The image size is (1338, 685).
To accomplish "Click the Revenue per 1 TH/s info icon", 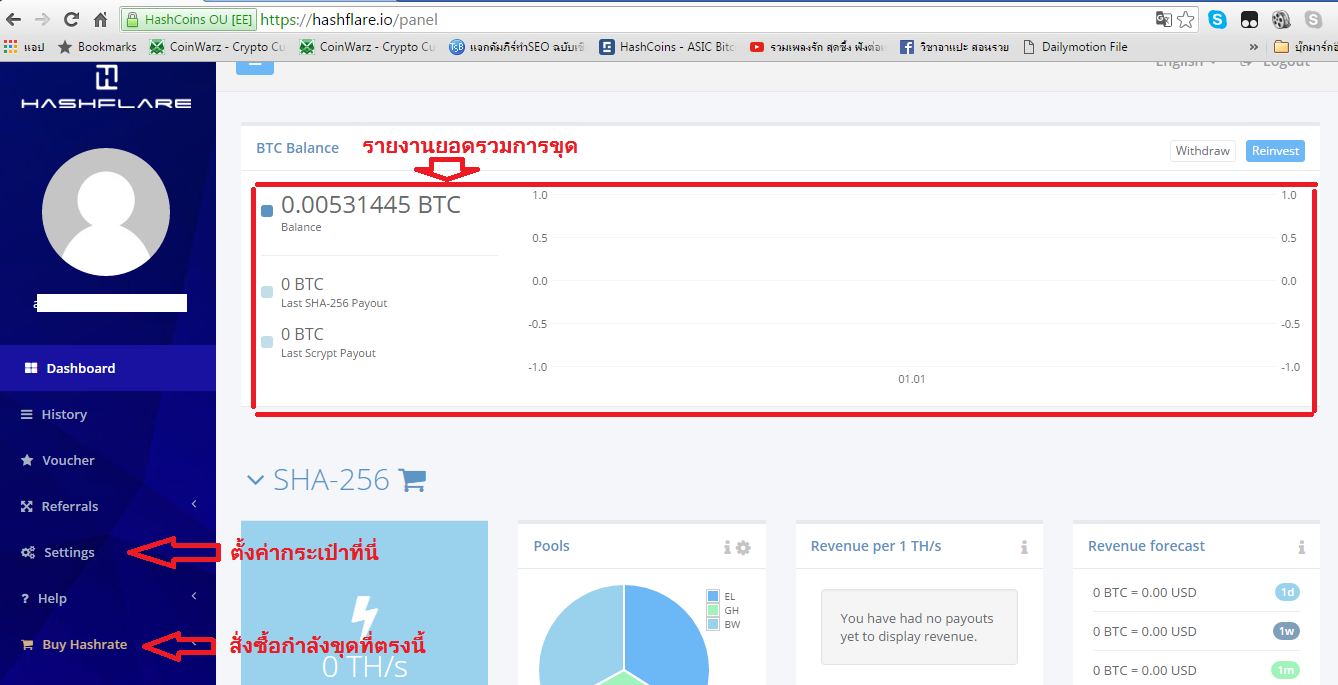I will pyautogui.click(x=1024, y=548).
